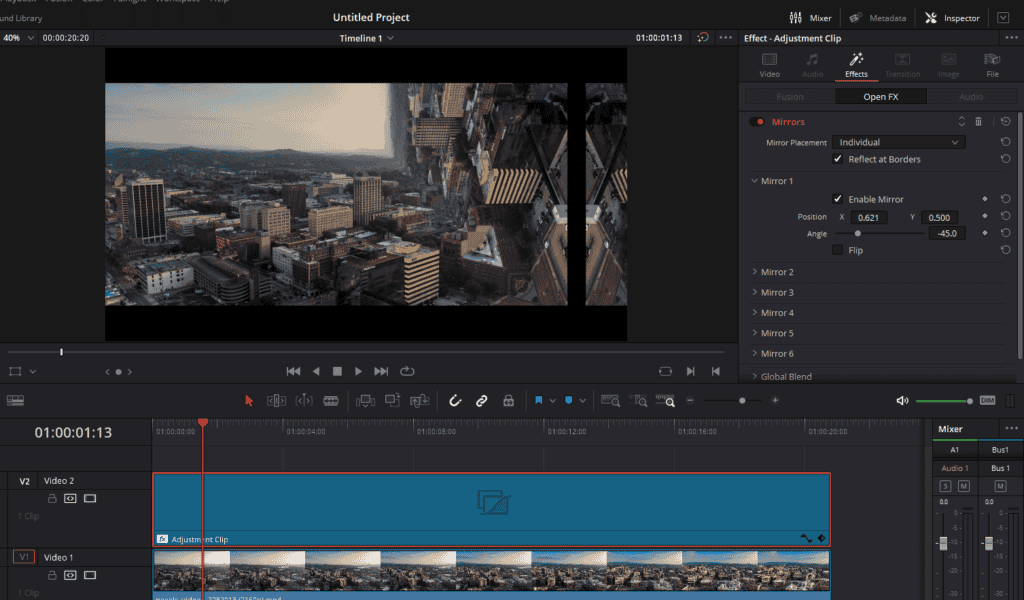1024x600 pixels.
Task: Choose the Dynamic Trim Mode tool
Action: pyautogui.click(x=304, y=400)
